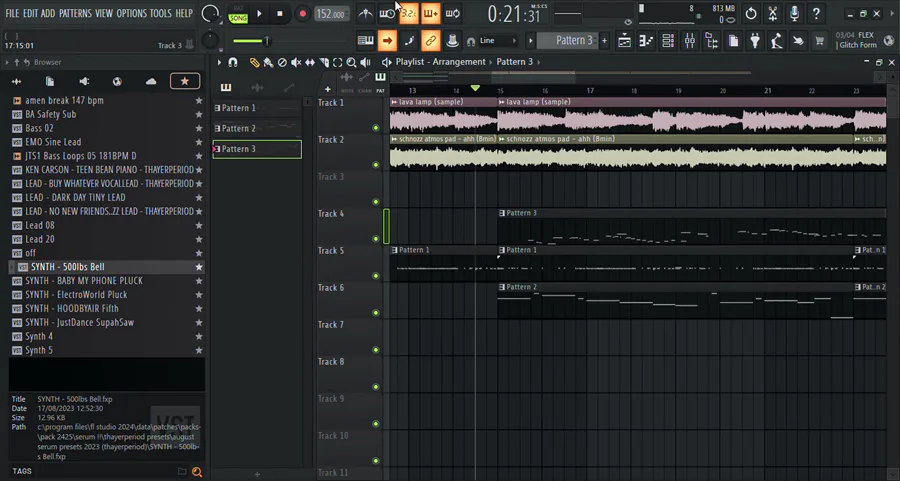Click the one-click recording microphone icon
This screenshot has height=481, width=900.
[794, 13]
